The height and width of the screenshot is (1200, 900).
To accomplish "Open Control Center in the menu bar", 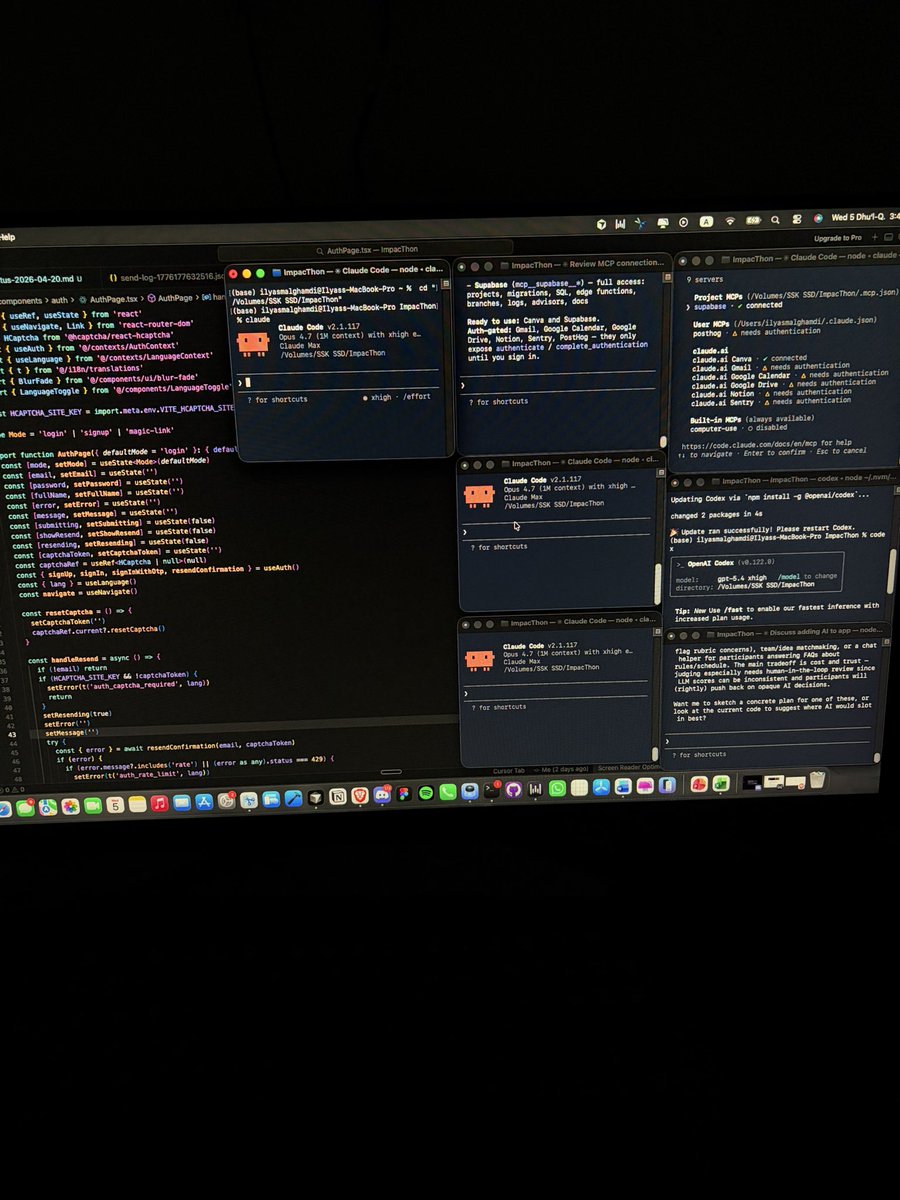I will pos(796,219).
